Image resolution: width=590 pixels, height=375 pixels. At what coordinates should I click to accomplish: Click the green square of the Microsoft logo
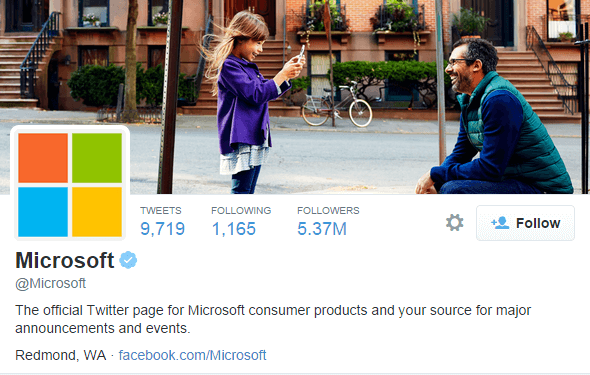click(x=97, y=158)
